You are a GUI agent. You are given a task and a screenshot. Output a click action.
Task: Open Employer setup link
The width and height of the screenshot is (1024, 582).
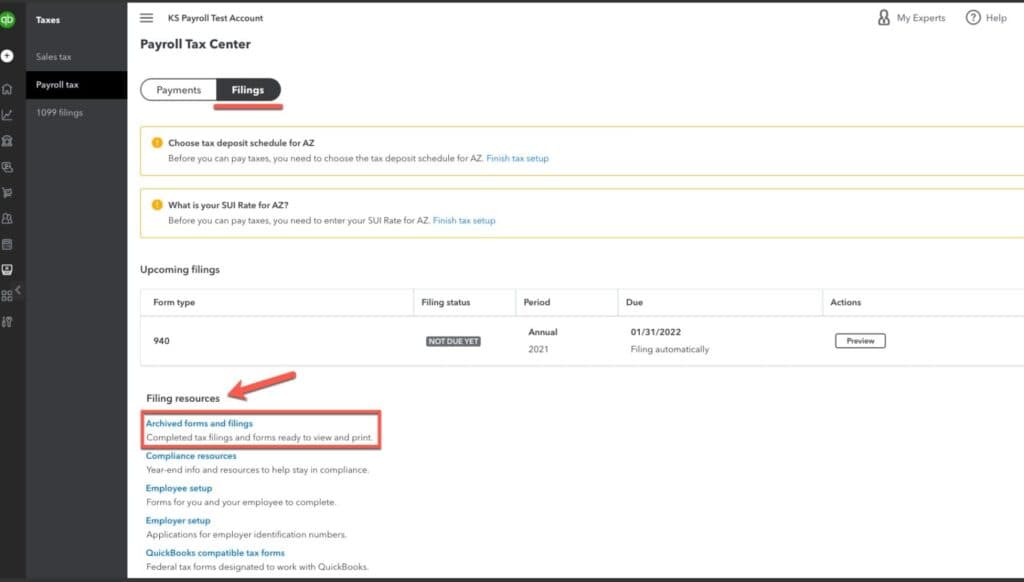178,520
